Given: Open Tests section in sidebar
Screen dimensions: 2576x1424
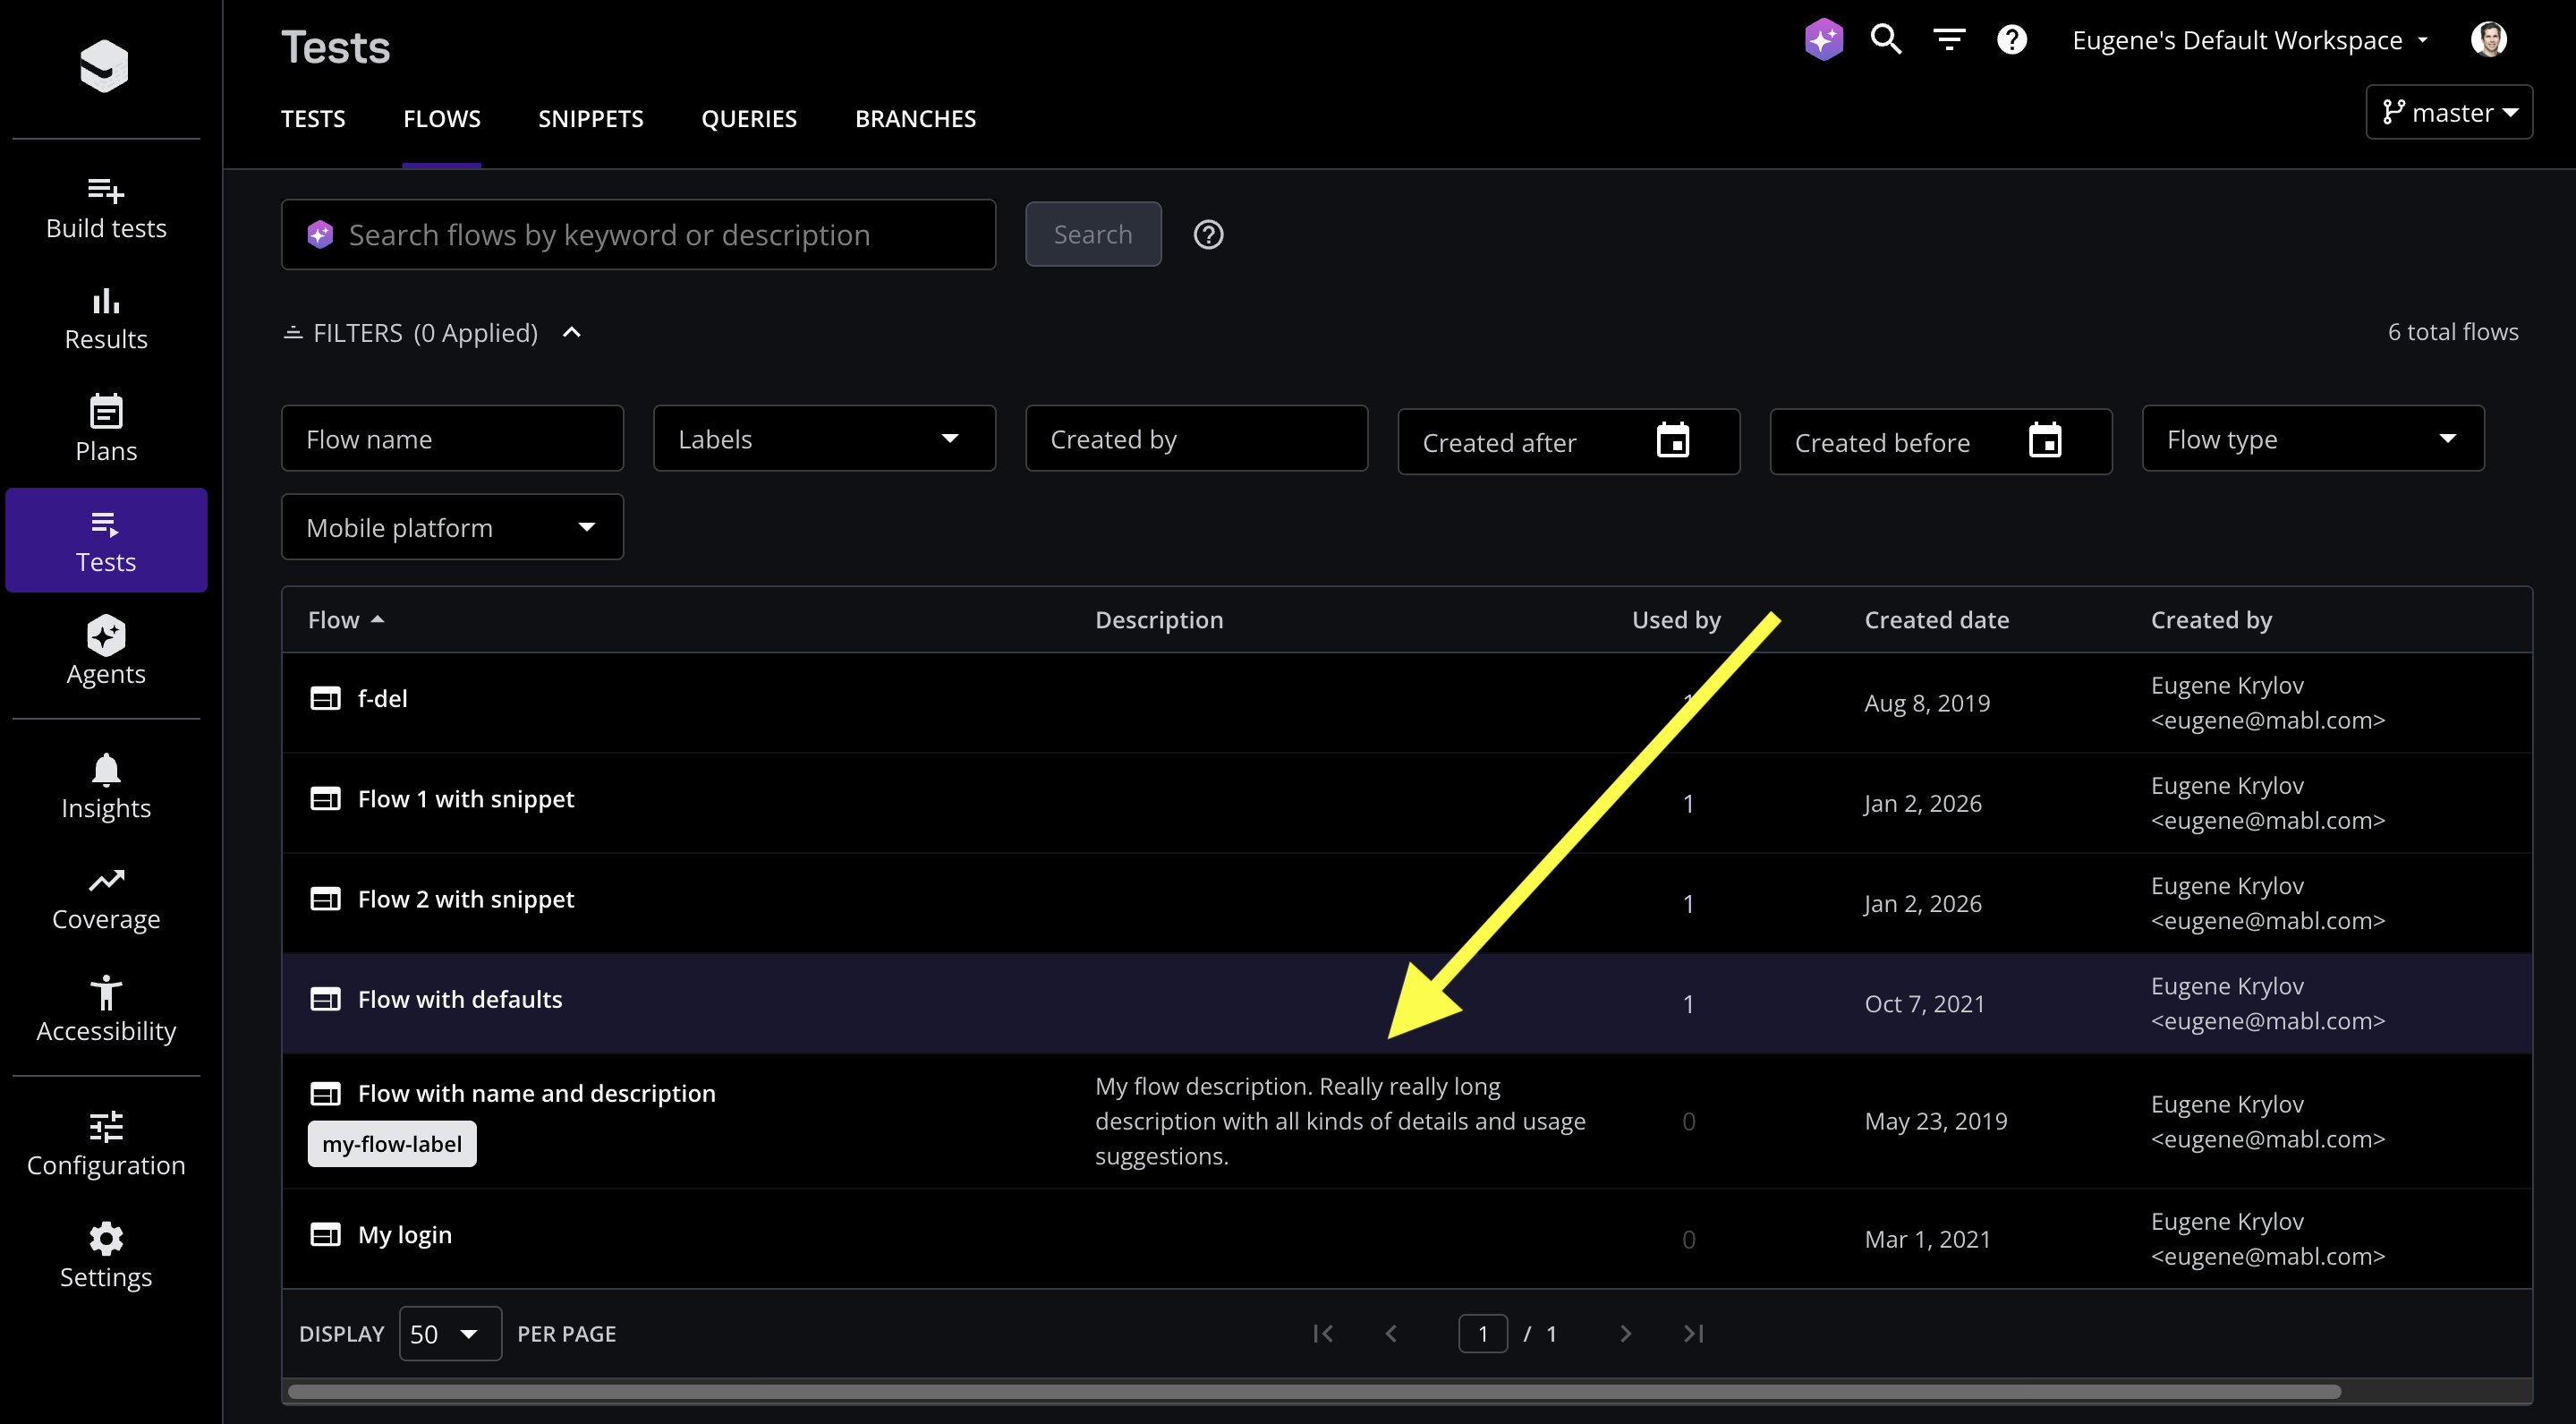Looking at the screenshot, I should tap(106, 540).
